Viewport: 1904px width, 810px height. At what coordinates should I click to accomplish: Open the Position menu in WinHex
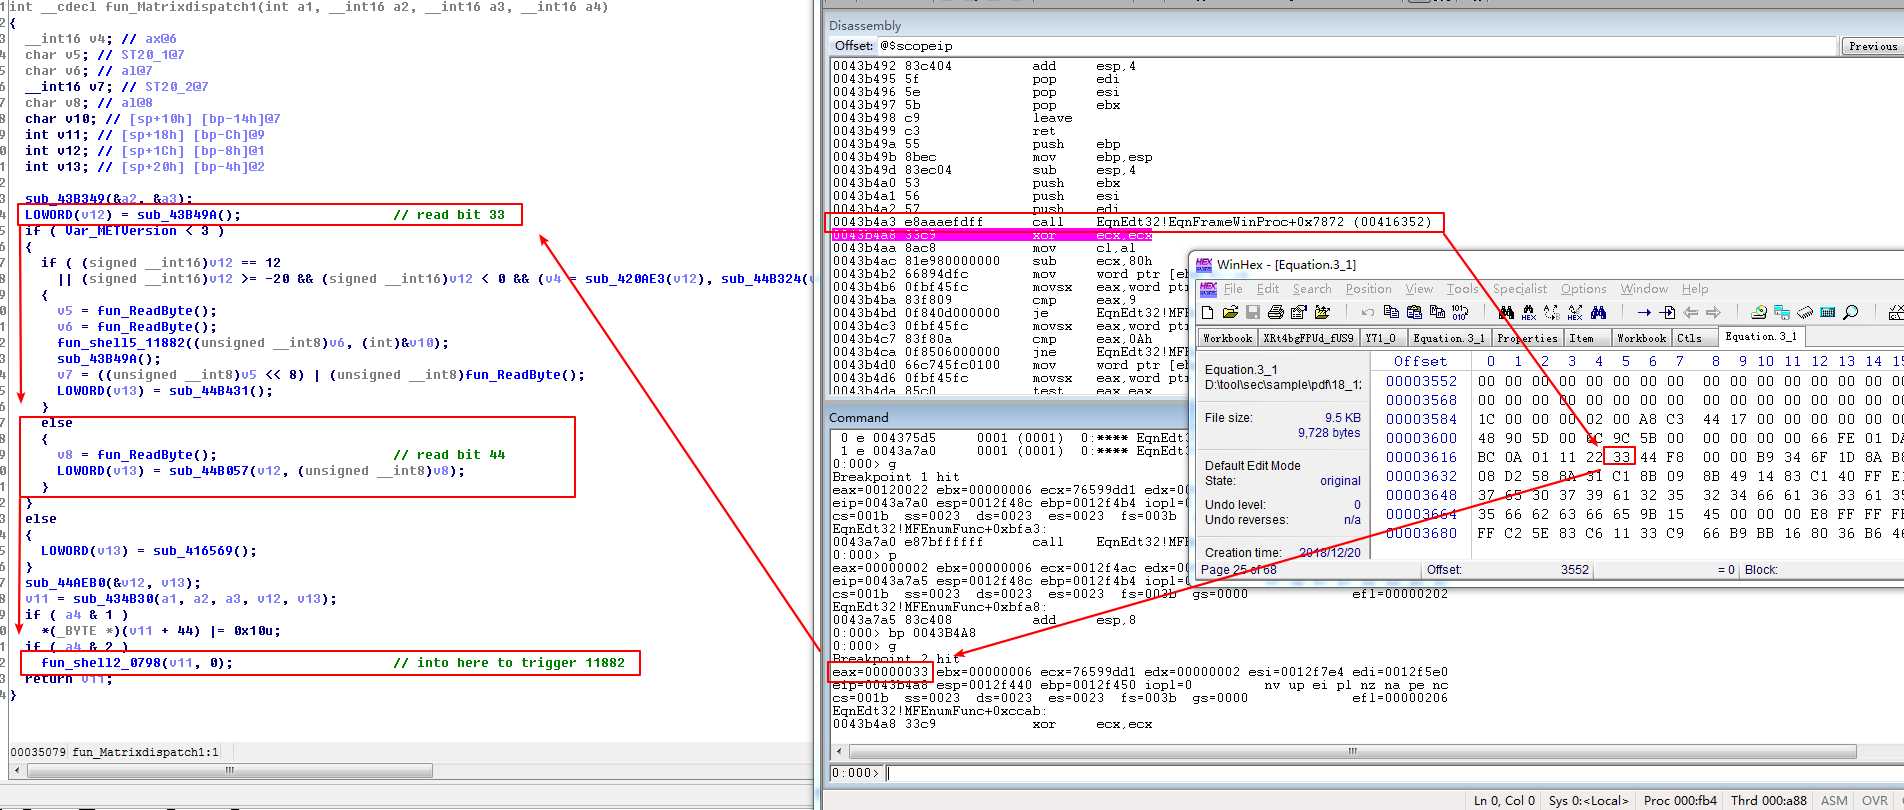(1368, 289)
